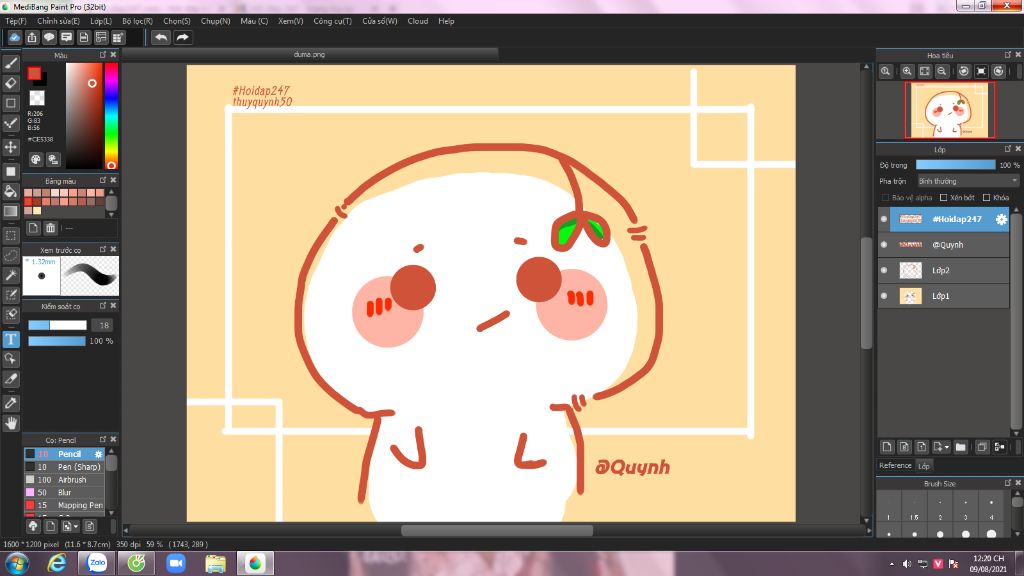Click the red foreground color swatch
Image resolution: width=1024 pixels, height=576 pixels.
(x=34, y=73)
